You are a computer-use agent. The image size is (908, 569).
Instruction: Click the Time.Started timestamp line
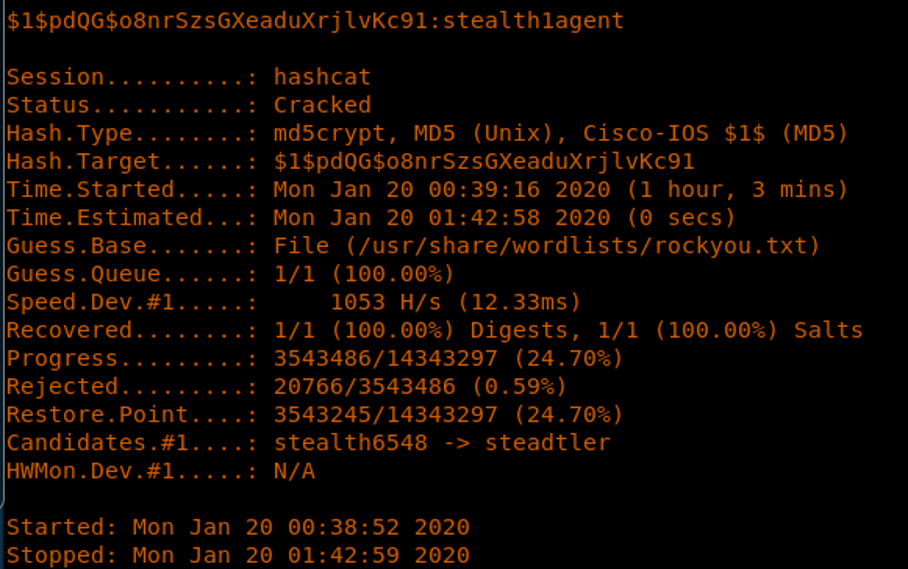pyautogui.click(x=560, y=189)
